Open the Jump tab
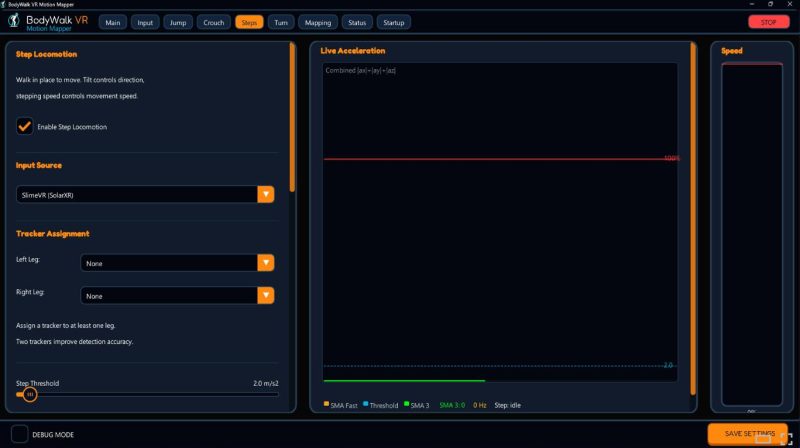Image resolution: width=800 pixels, height=448 pixels. 178,22
